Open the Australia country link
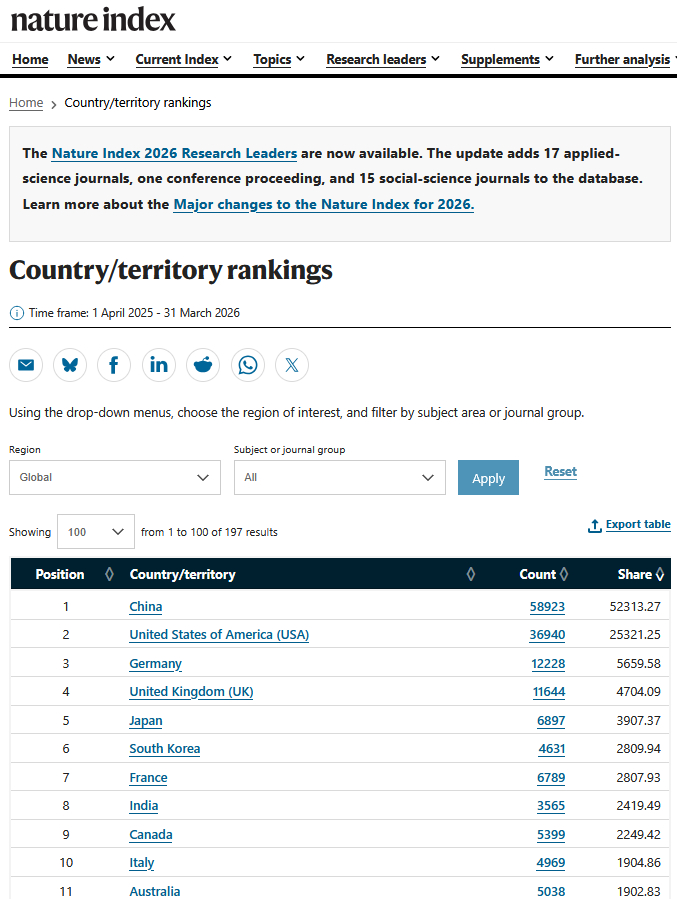677x899 pixels. (x=155, y=892)
